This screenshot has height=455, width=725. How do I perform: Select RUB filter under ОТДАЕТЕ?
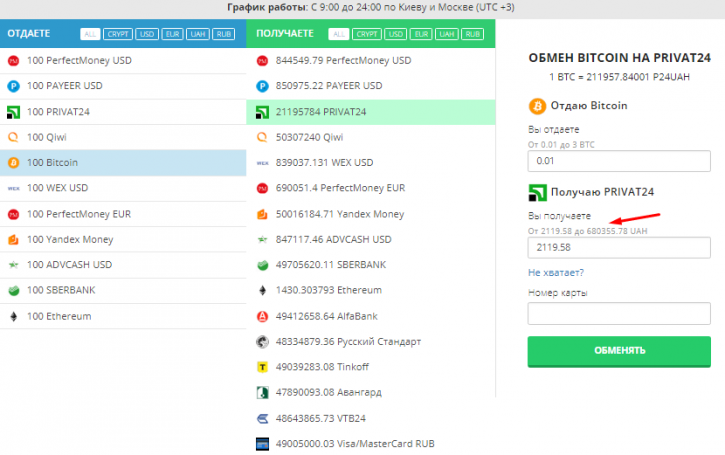224,34
